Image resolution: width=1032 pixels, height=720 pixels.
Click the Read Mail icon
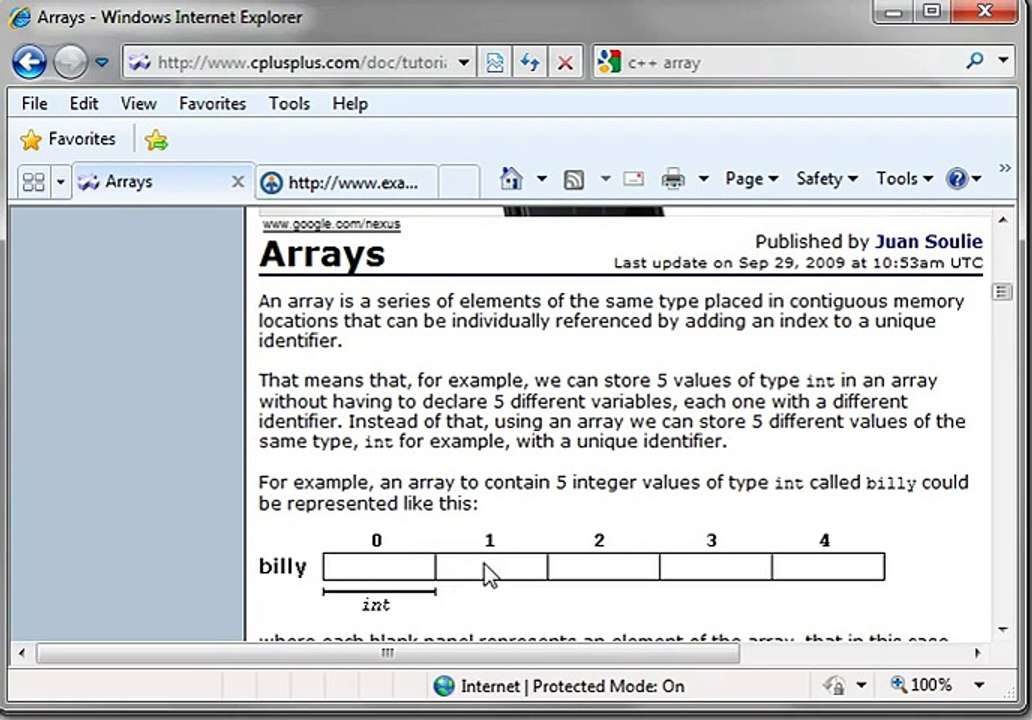pyautogui.click(x=633, y=178)
